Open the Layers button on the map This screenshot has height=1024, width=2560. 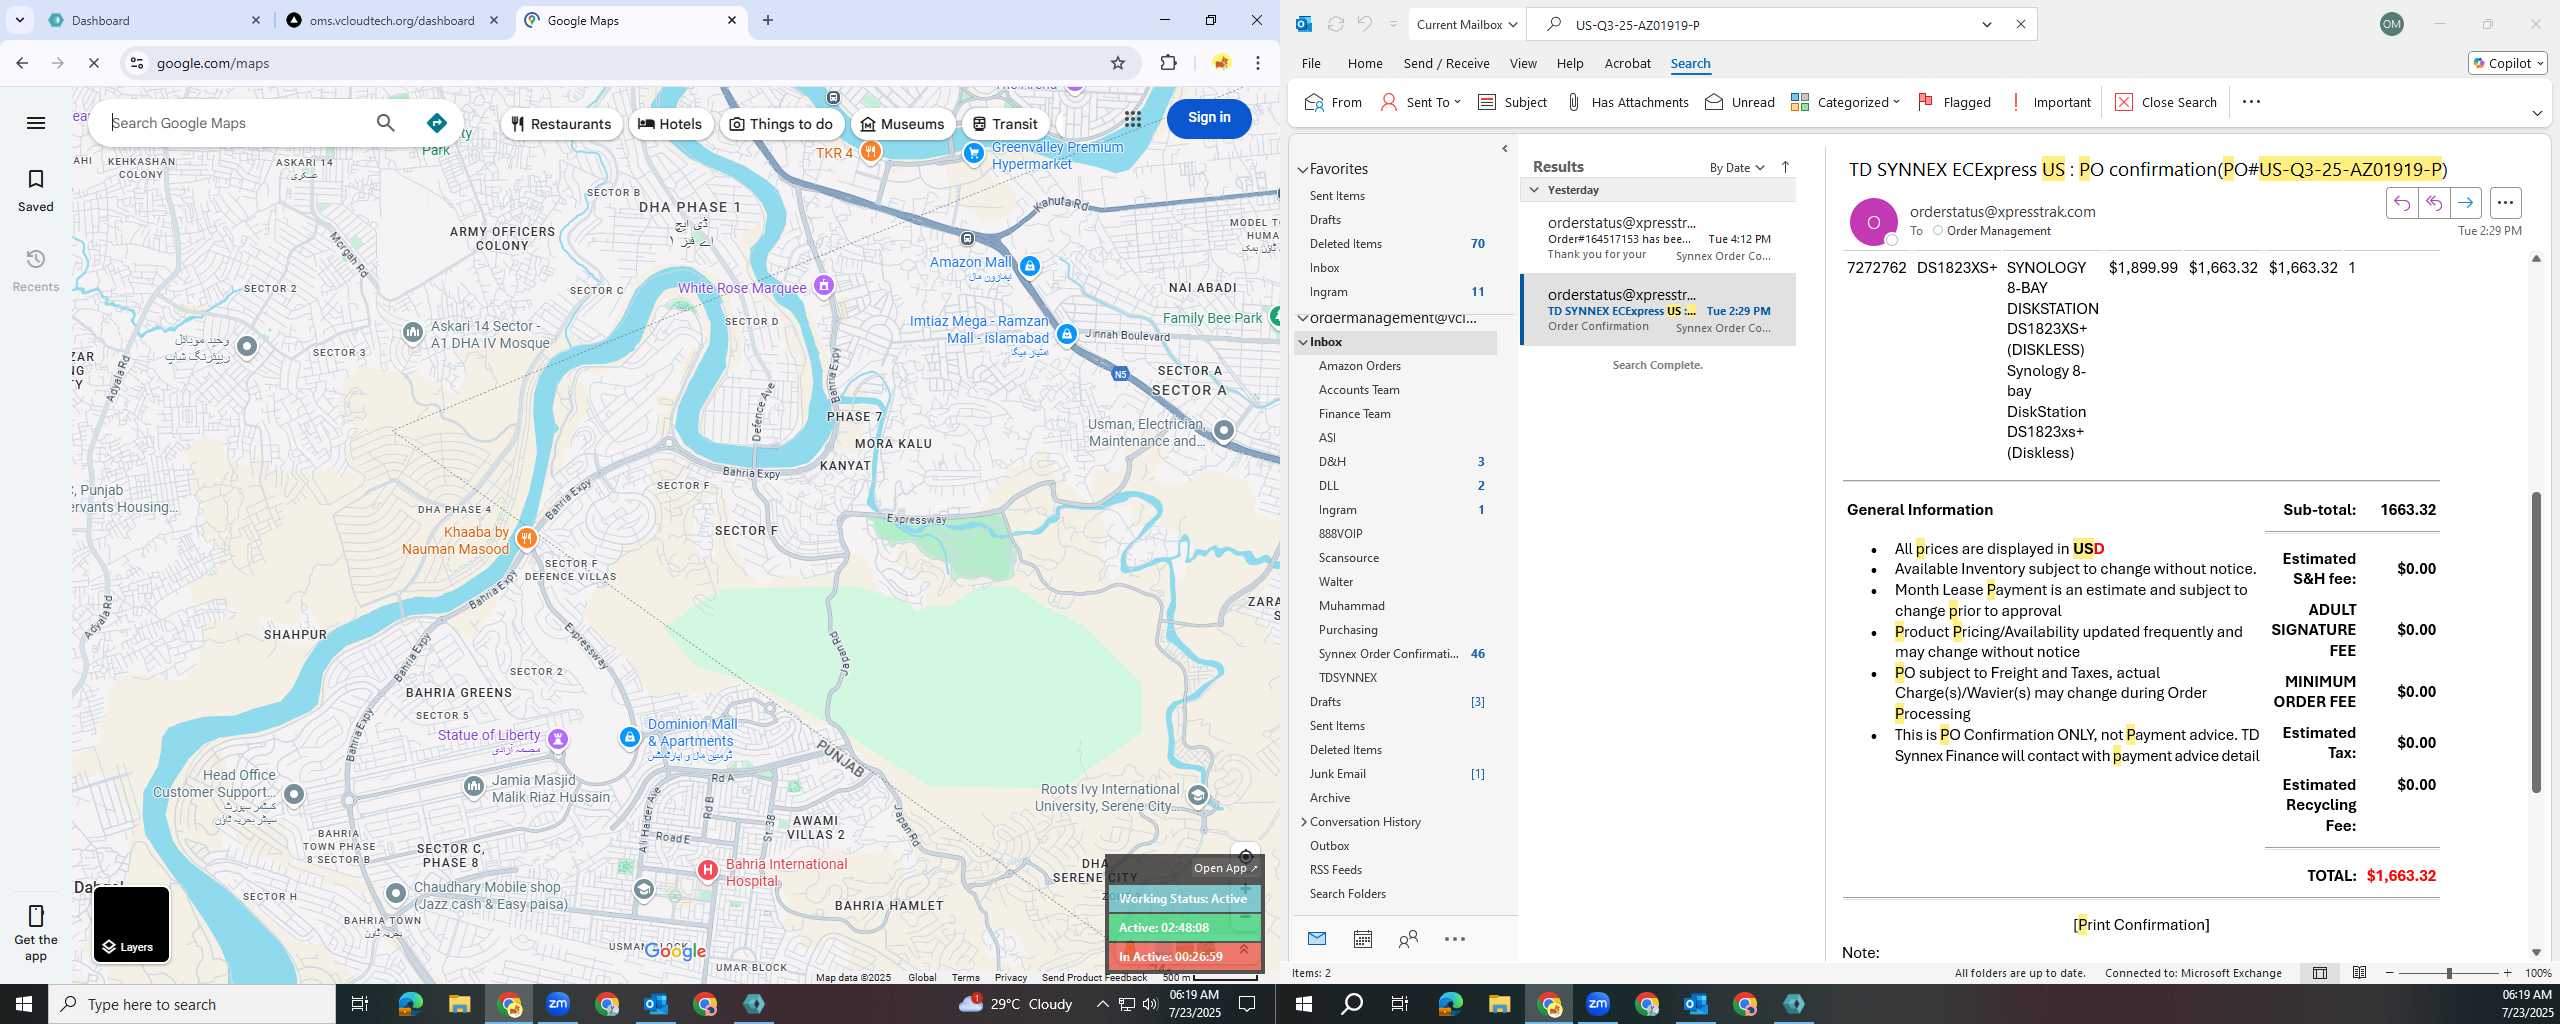(x=131, y=925)
